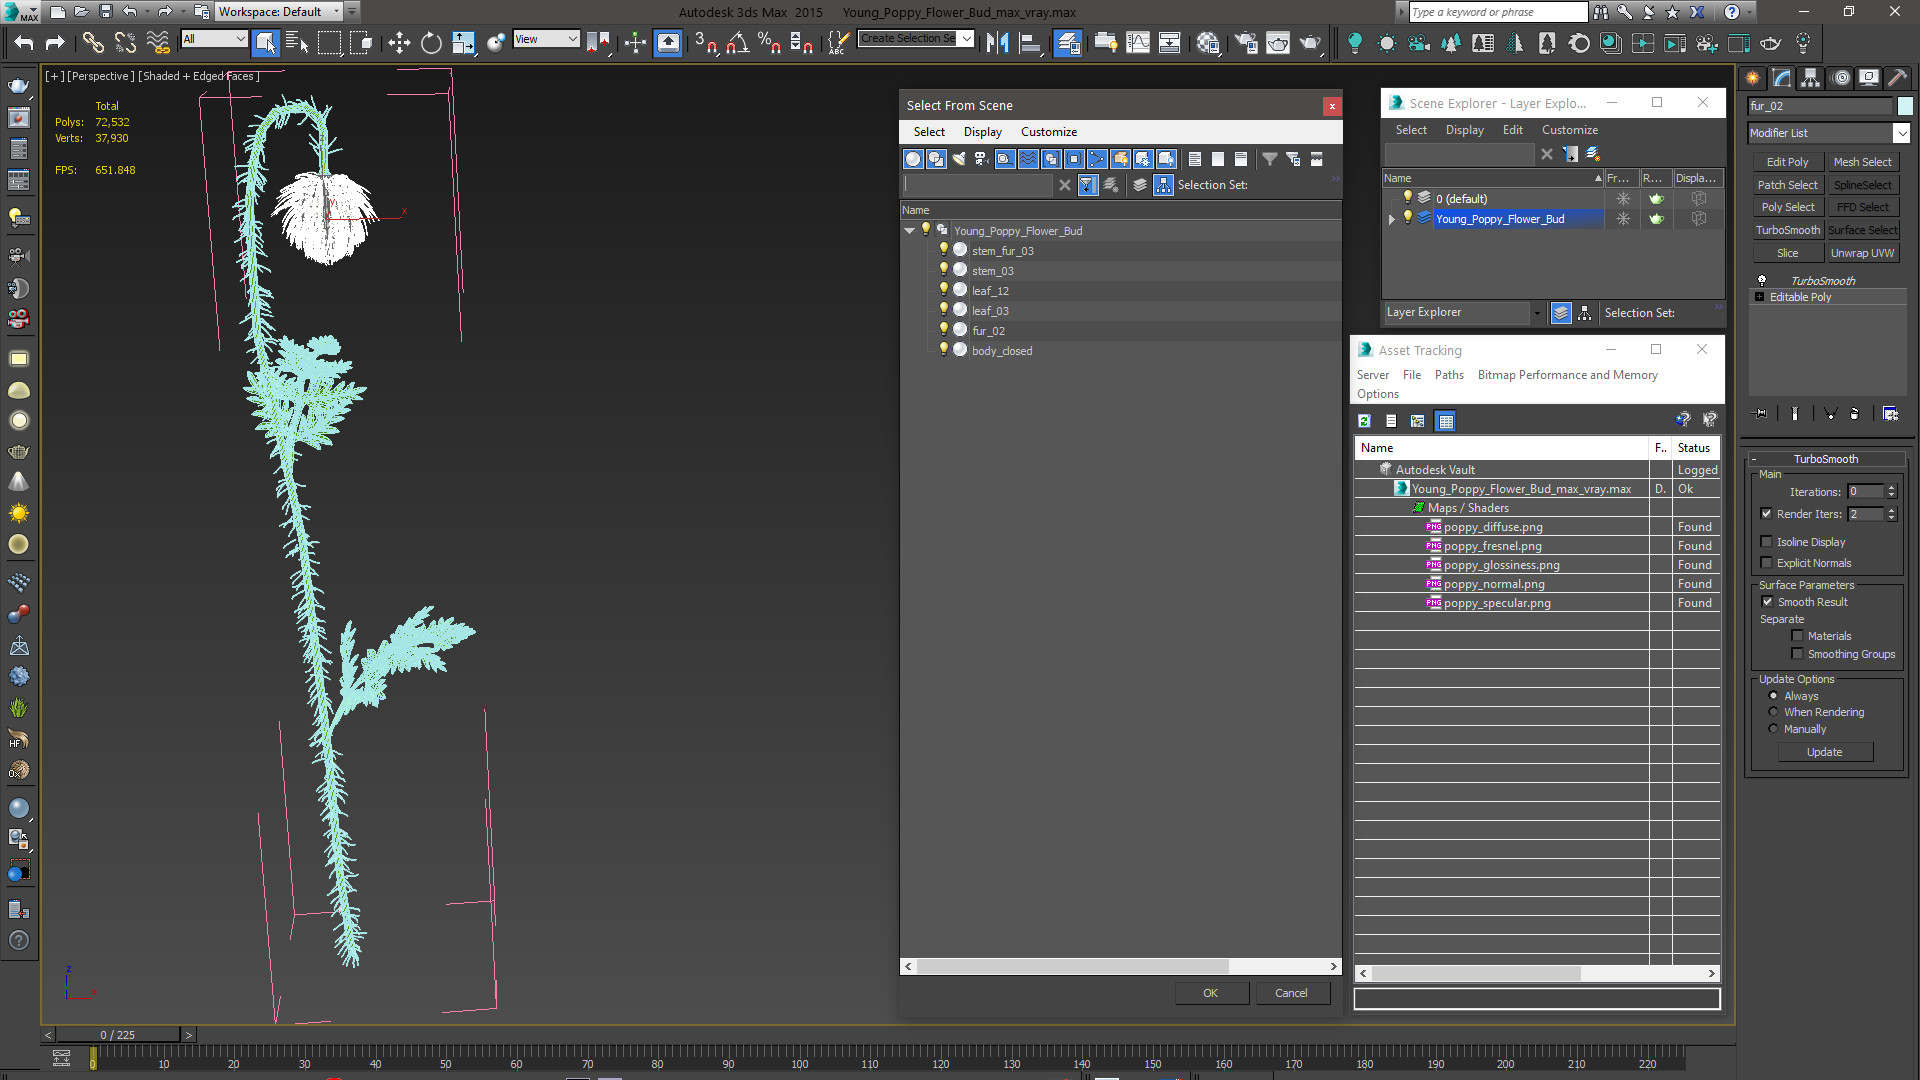Click the Unwrap UVW modifier button
The height and width of the screenshot is (1080, 1920).
click(x=1862, y=253)
